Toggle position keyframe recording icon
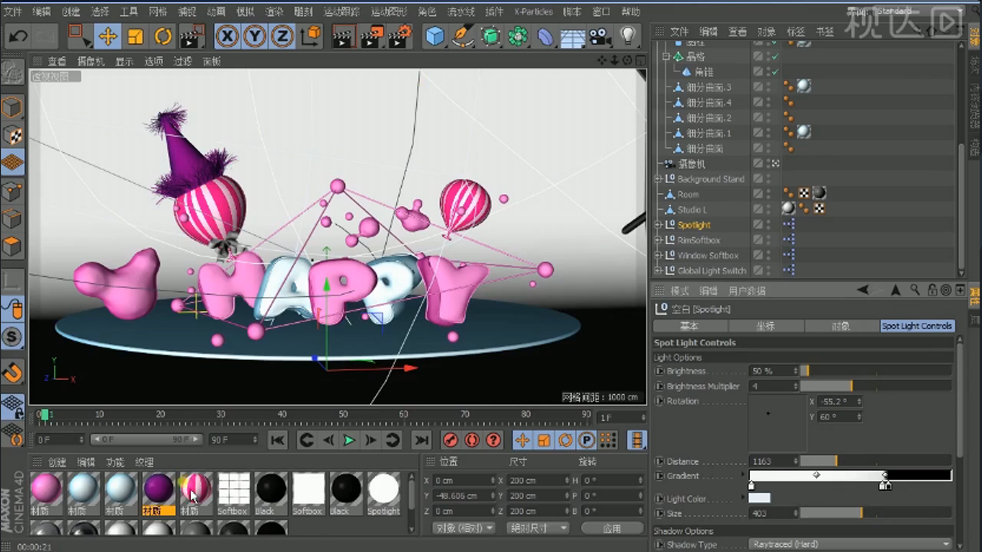This screenshot has width=982, height=552. click(x=522, y=440)
